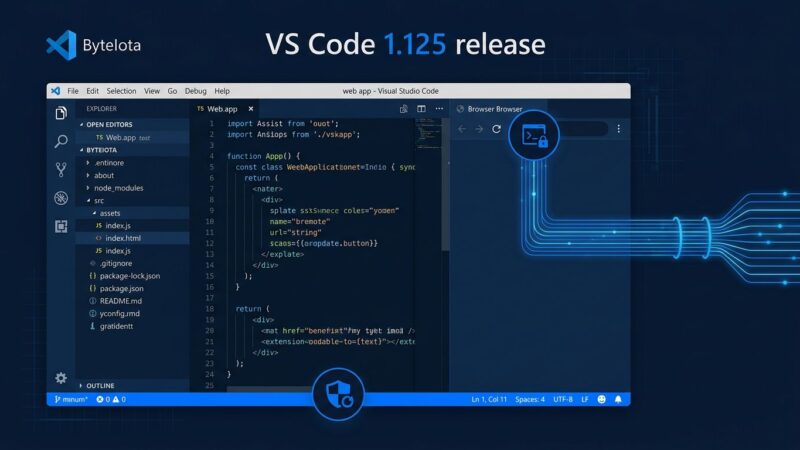Image resolution: width=800 pixels, height=450 pixels.
Task: Open the View menu
Action: pyautogui.click(x=152, y=91)
